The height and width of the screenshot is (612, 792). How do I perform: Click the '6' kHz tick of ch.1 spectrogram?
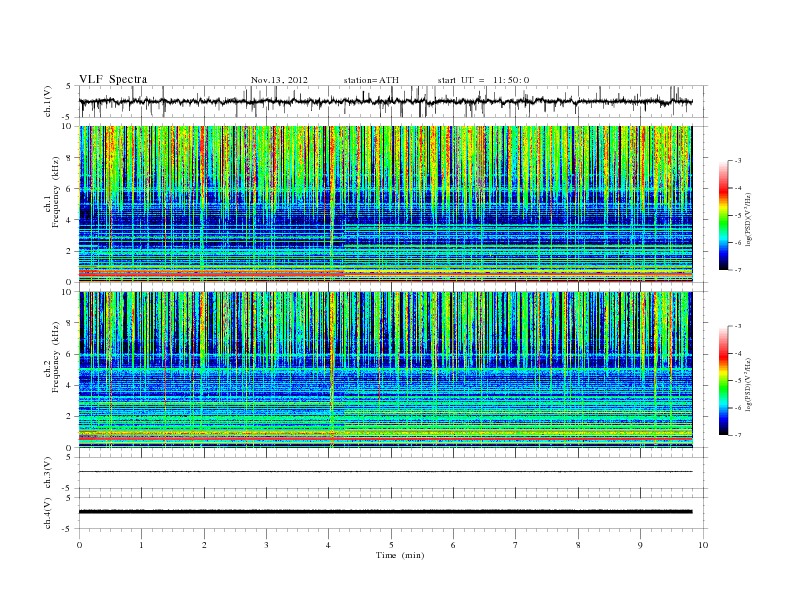click(70, 189)
